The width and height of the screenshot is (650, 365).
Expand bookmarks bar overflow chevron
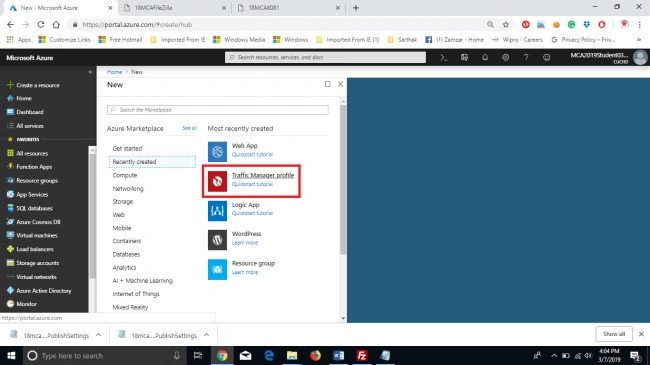[639, 40]
